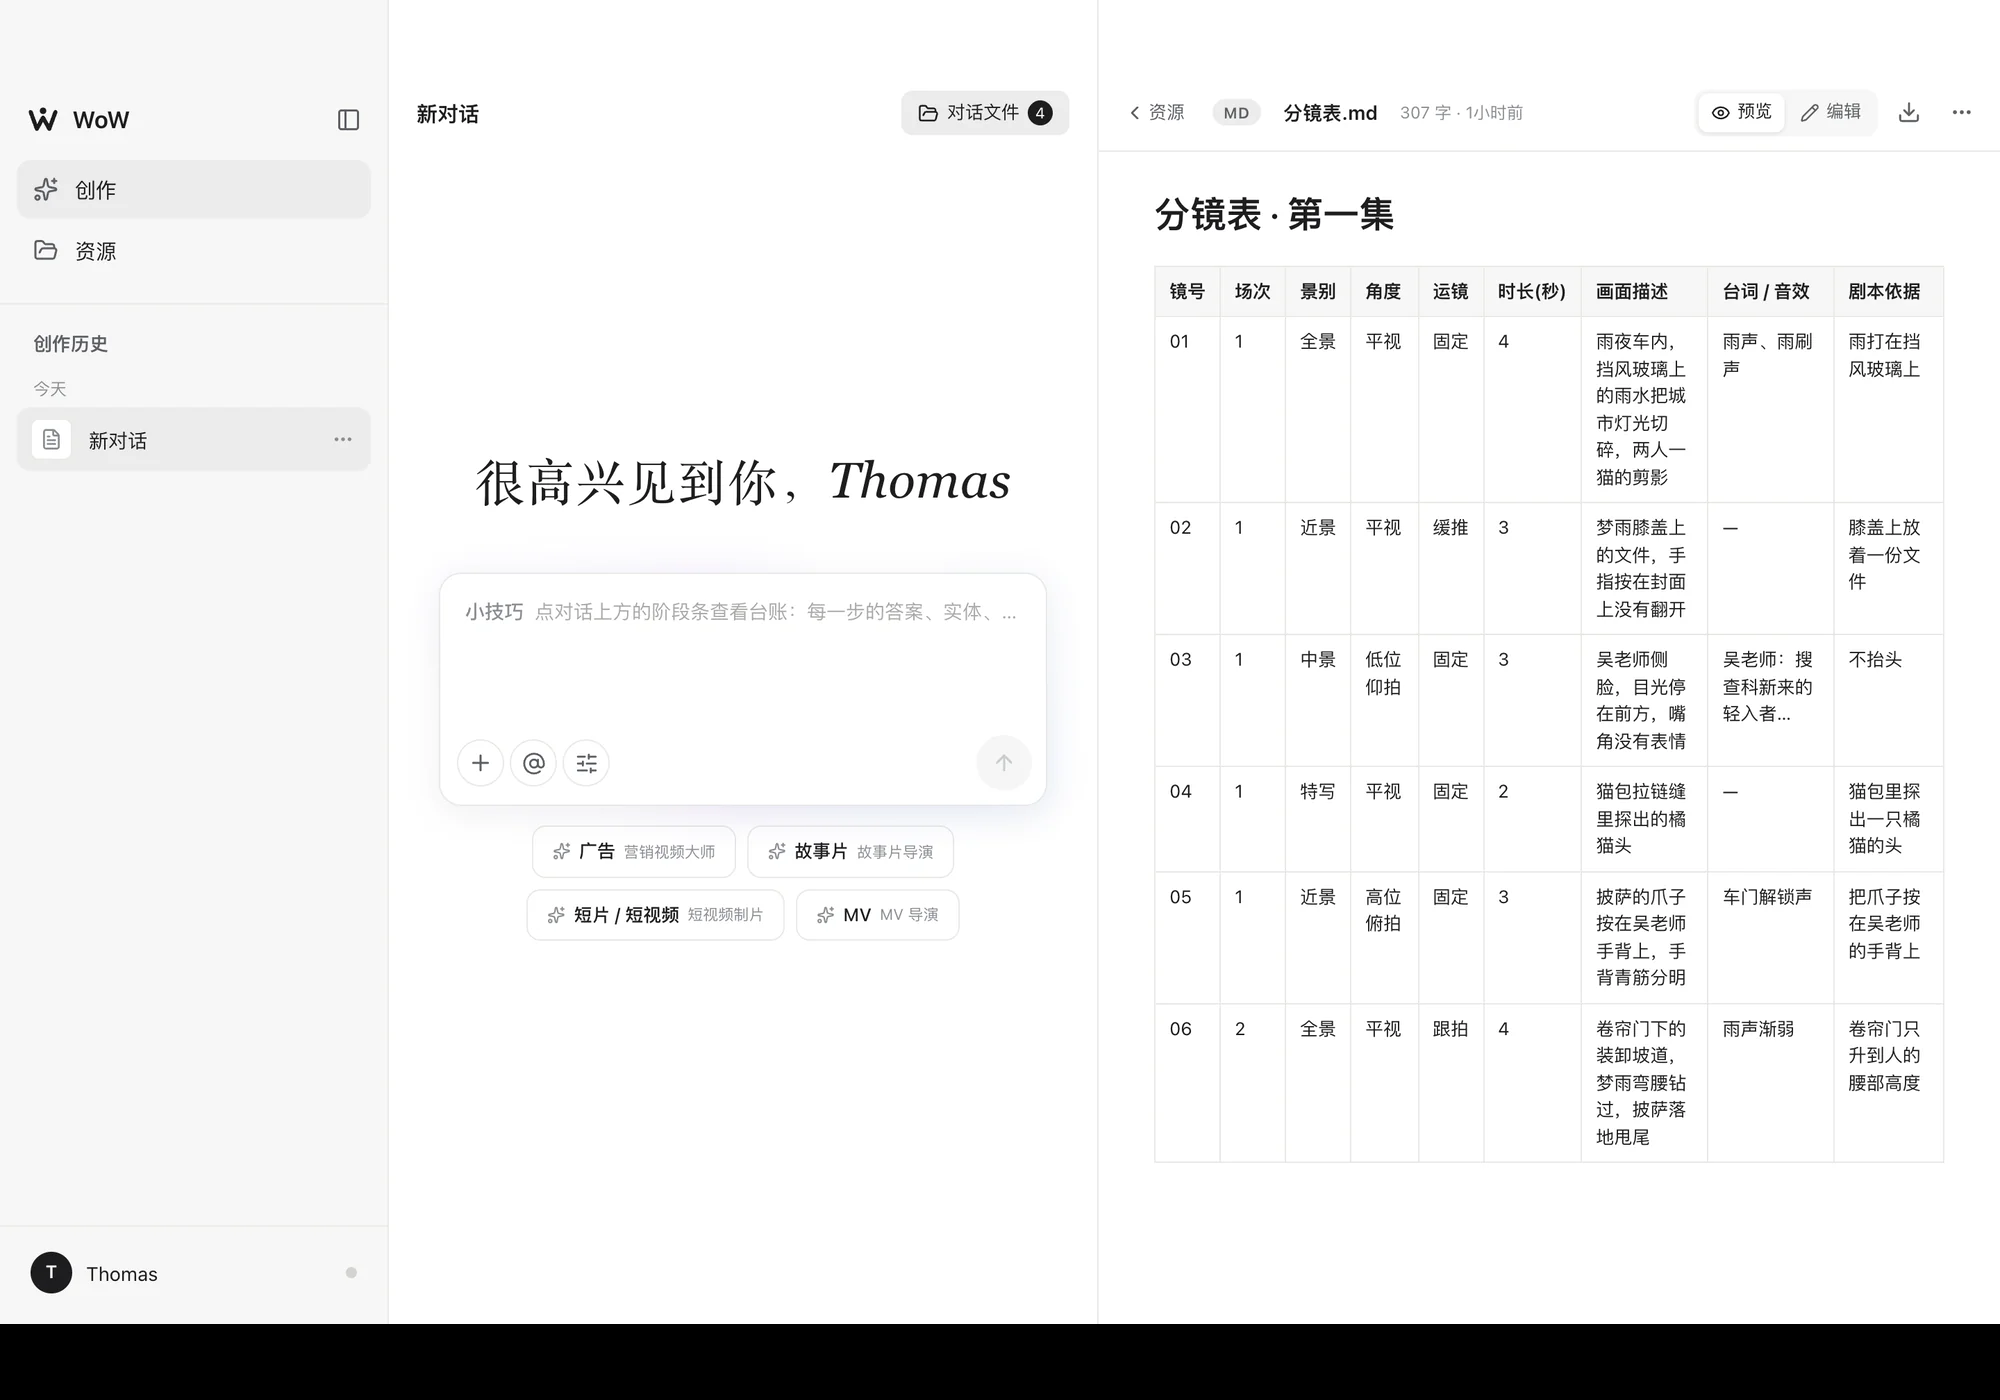
Task: Select the 车门解锁声 cell
Action: (x=1770, y=938)
